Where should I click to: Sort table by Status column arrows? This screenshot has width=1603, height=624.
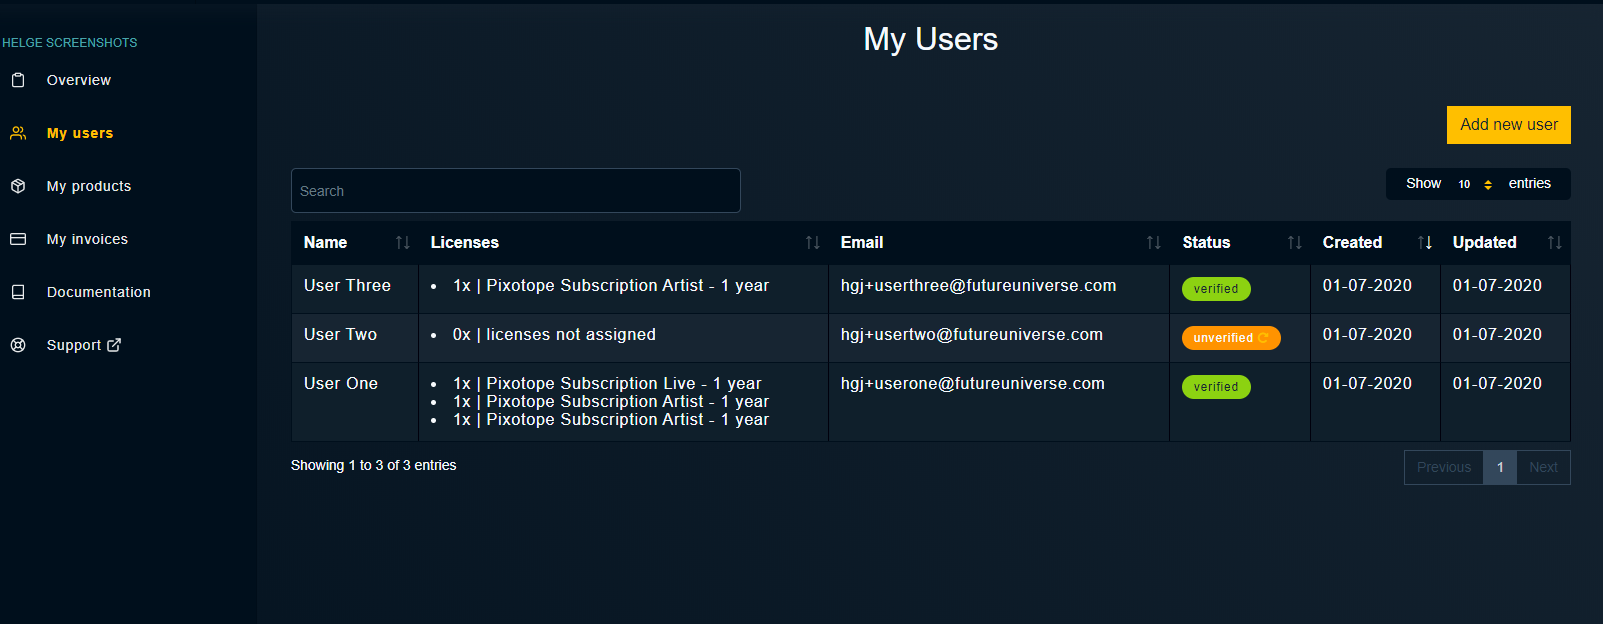(x=1295, y=243)
